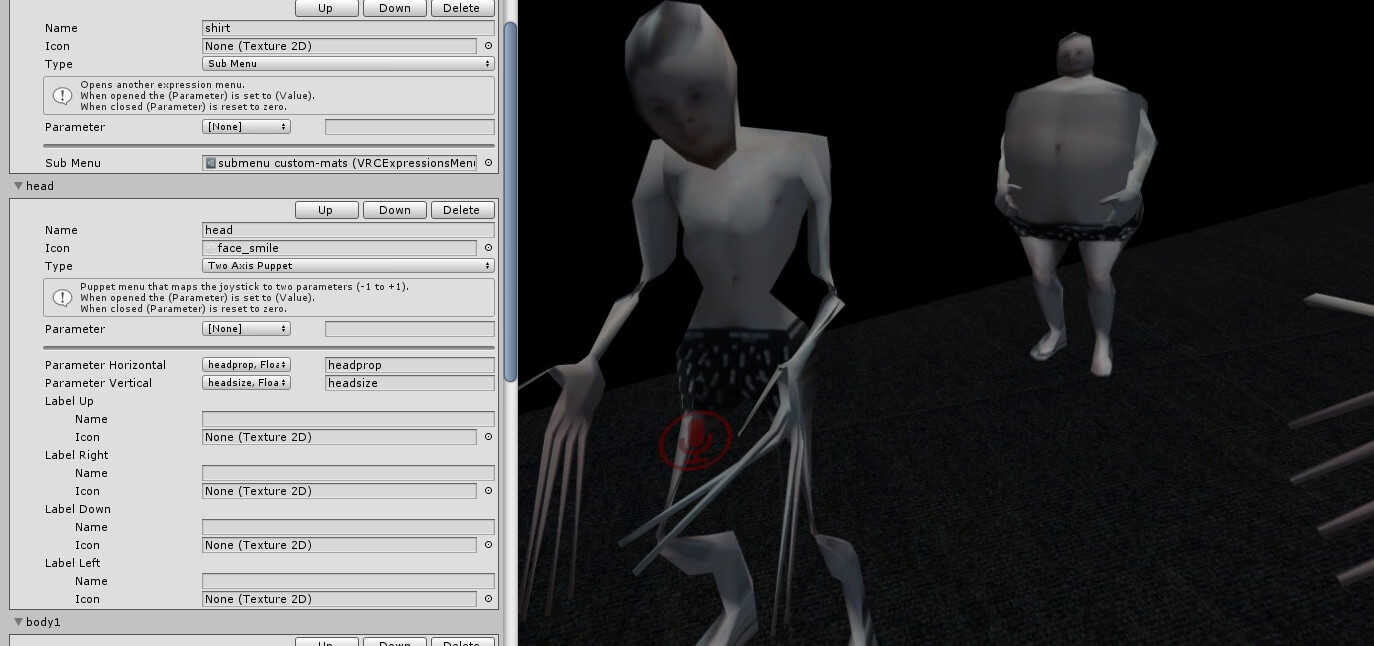The height and width of the screenshot is (646, 1374).
Task: Open object picker for the Sub Menu field
Action: click(x=488, y=163)
